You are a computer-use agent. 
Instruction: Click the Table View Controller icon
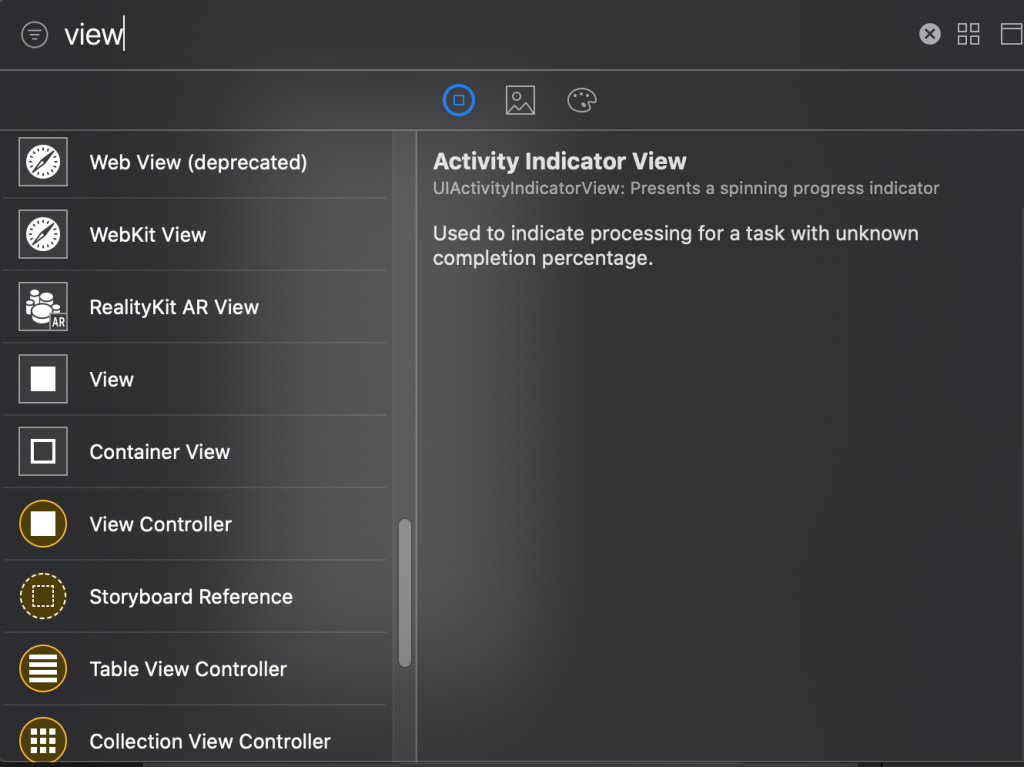click(43, 669)
